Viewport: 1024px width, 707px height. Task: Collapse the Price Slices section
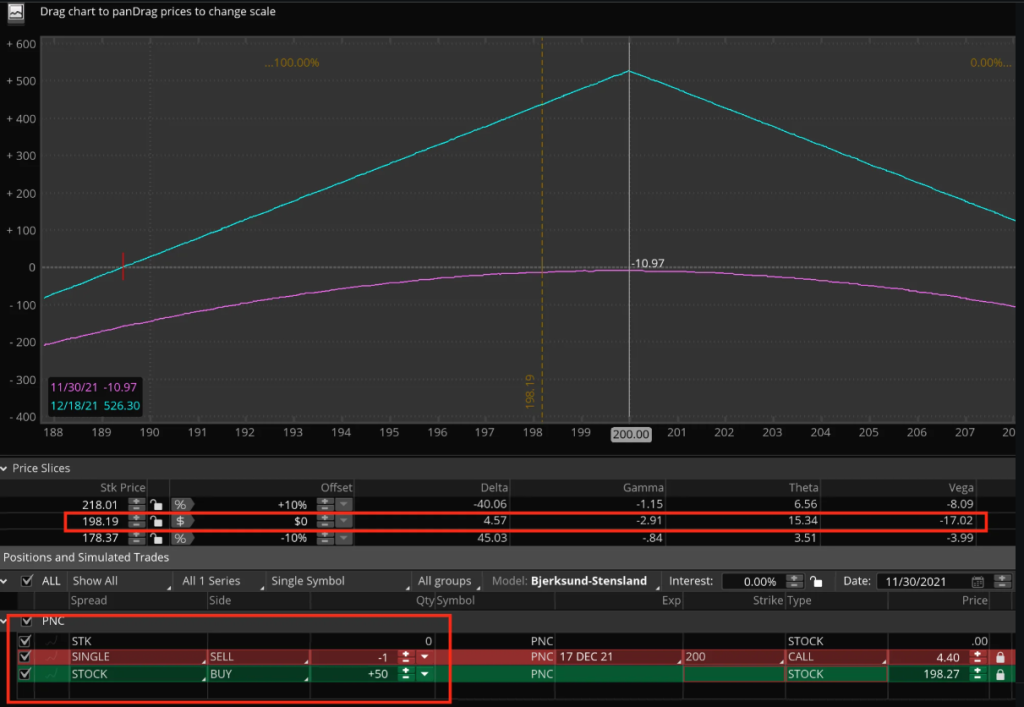(4, 468)
